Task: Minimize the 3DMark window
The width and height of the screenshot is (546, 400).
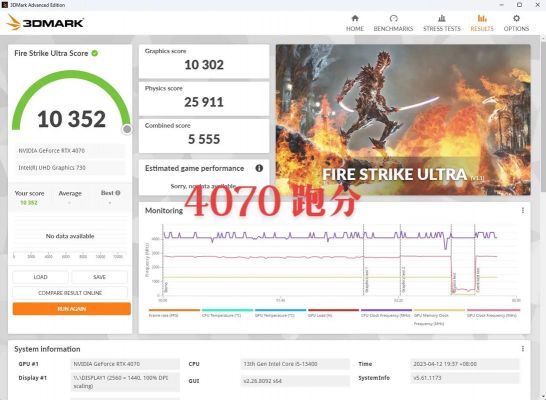Action: [501, 5]
